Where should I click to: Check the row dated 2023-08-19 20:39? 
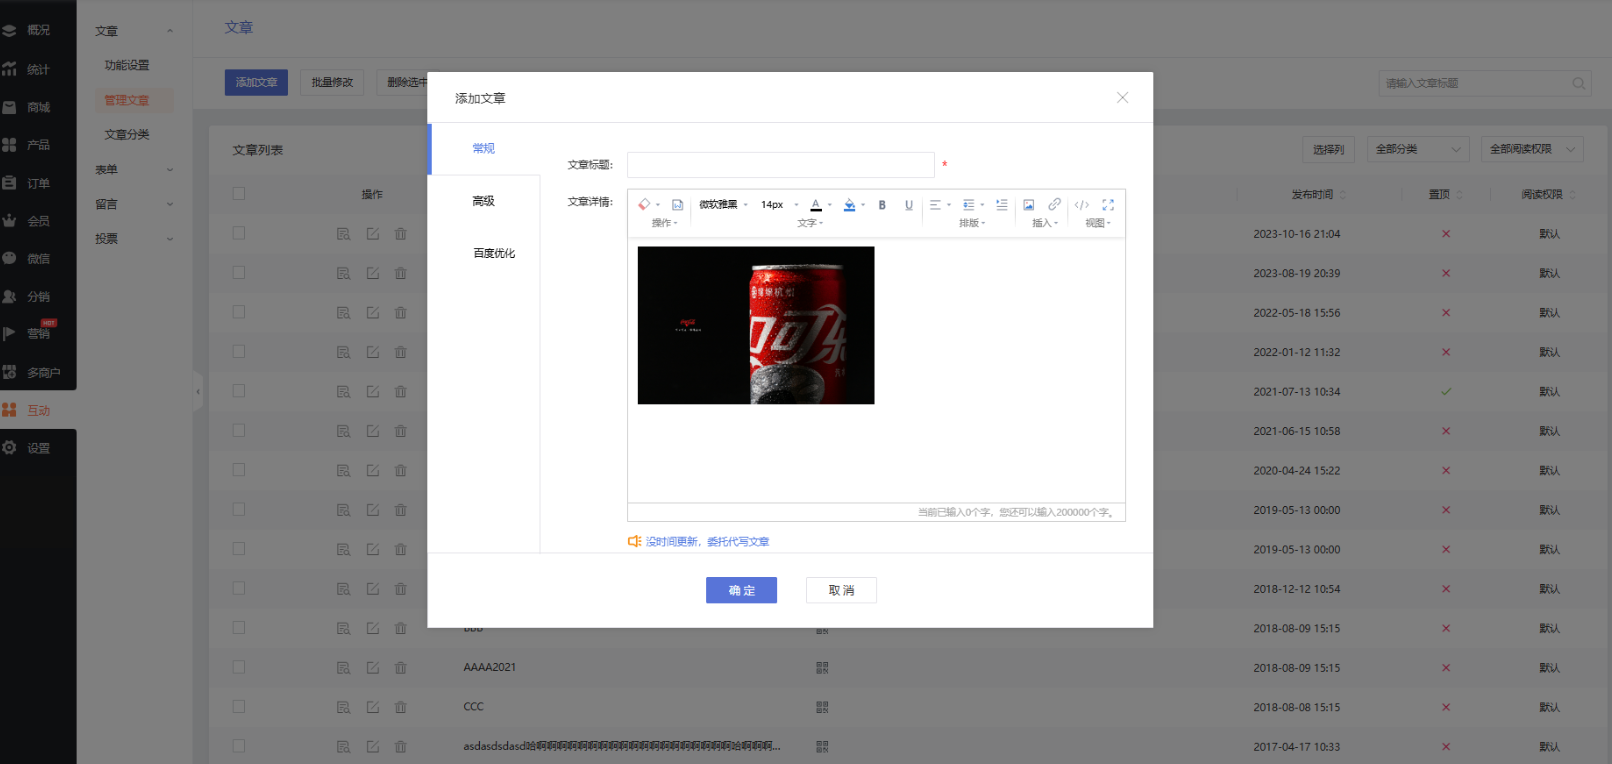pos(238,272)
